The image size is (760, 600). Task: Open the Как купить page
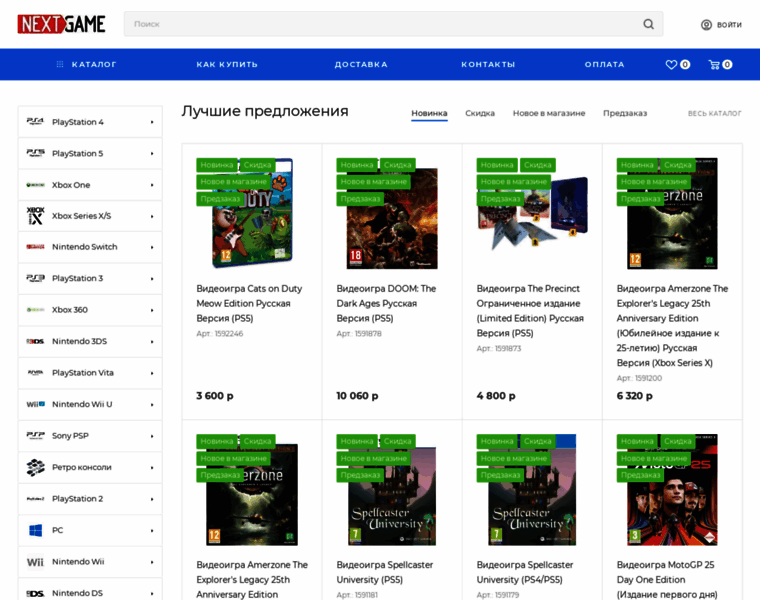pyautogui.click(x=227, y=64)
